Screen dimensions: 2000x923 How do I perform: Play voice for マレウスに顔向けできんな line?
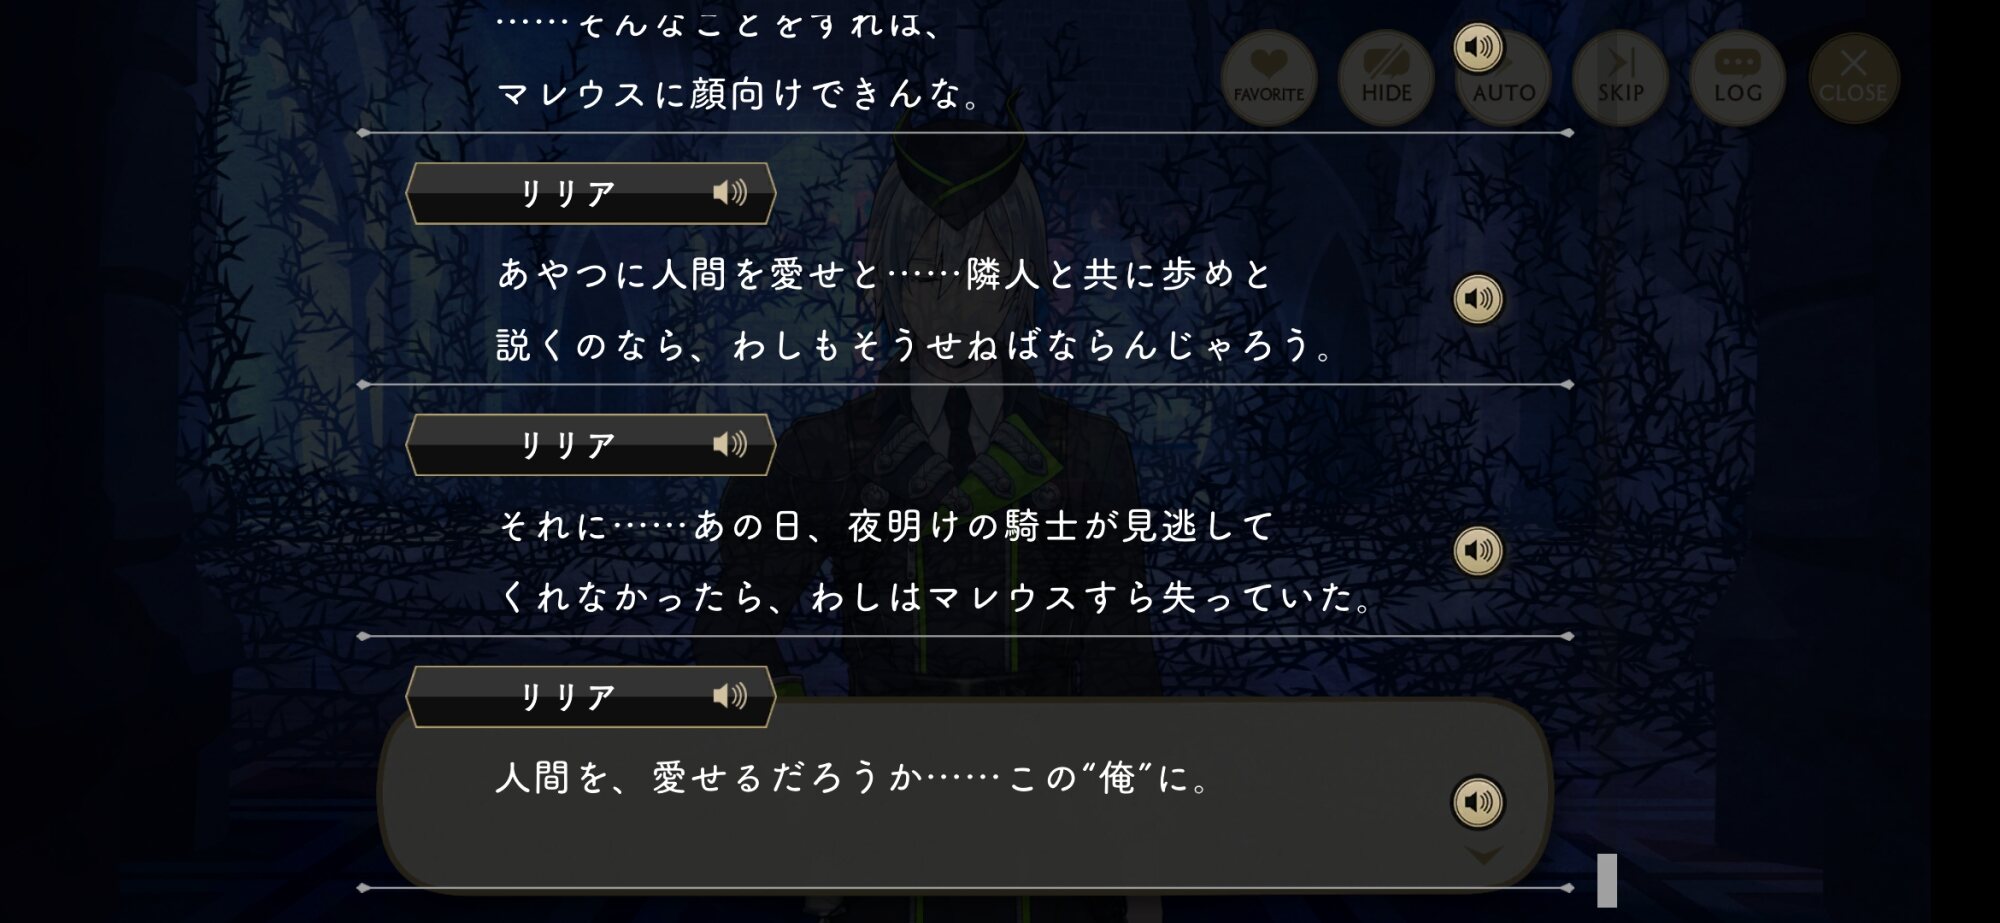coord(1478,47)
